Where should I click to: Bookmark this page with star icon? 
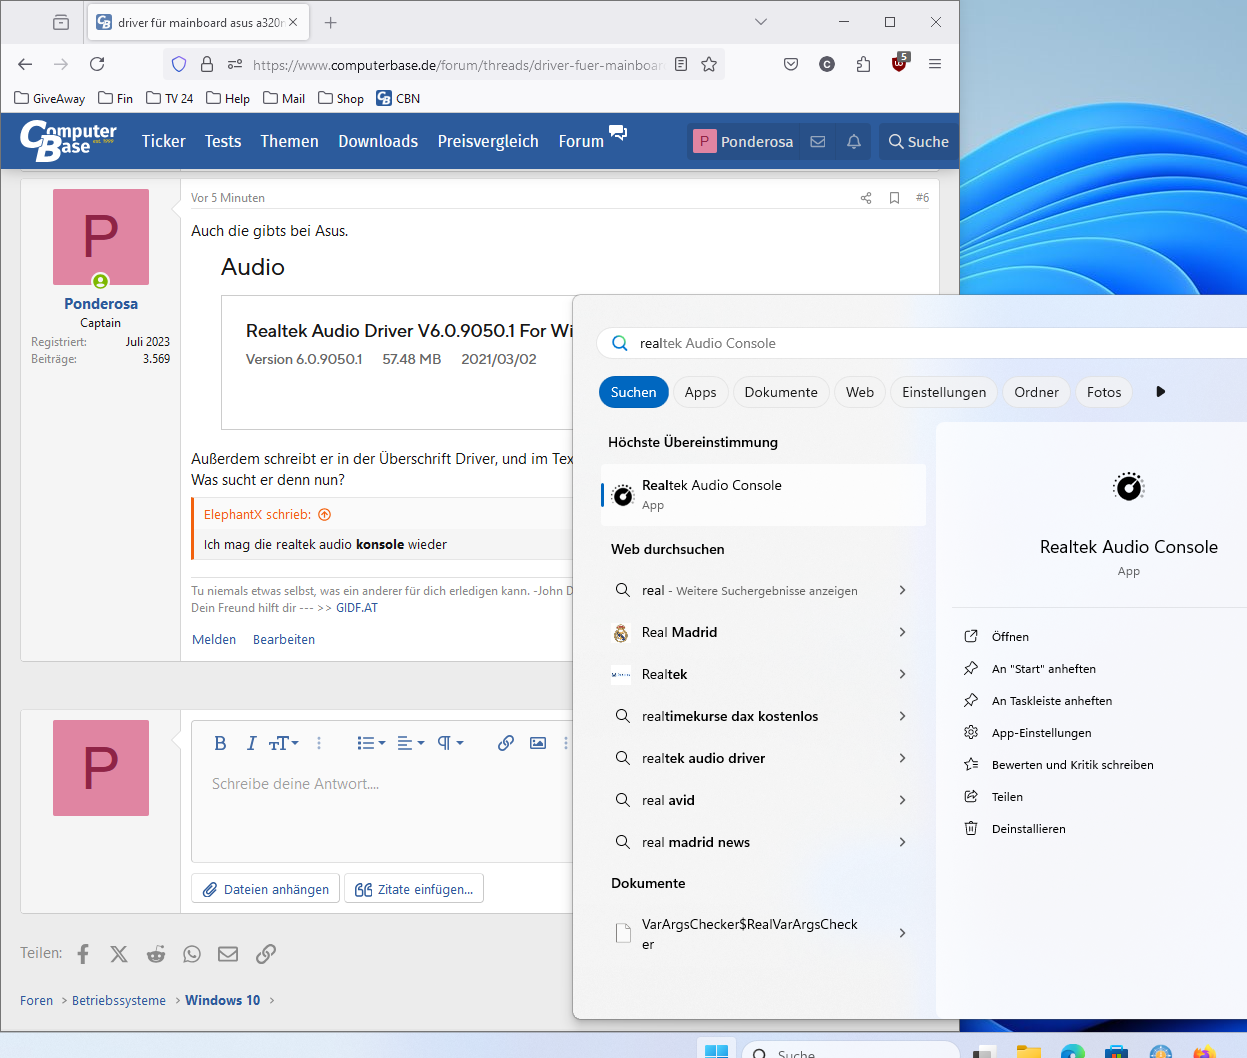[709, 64]
